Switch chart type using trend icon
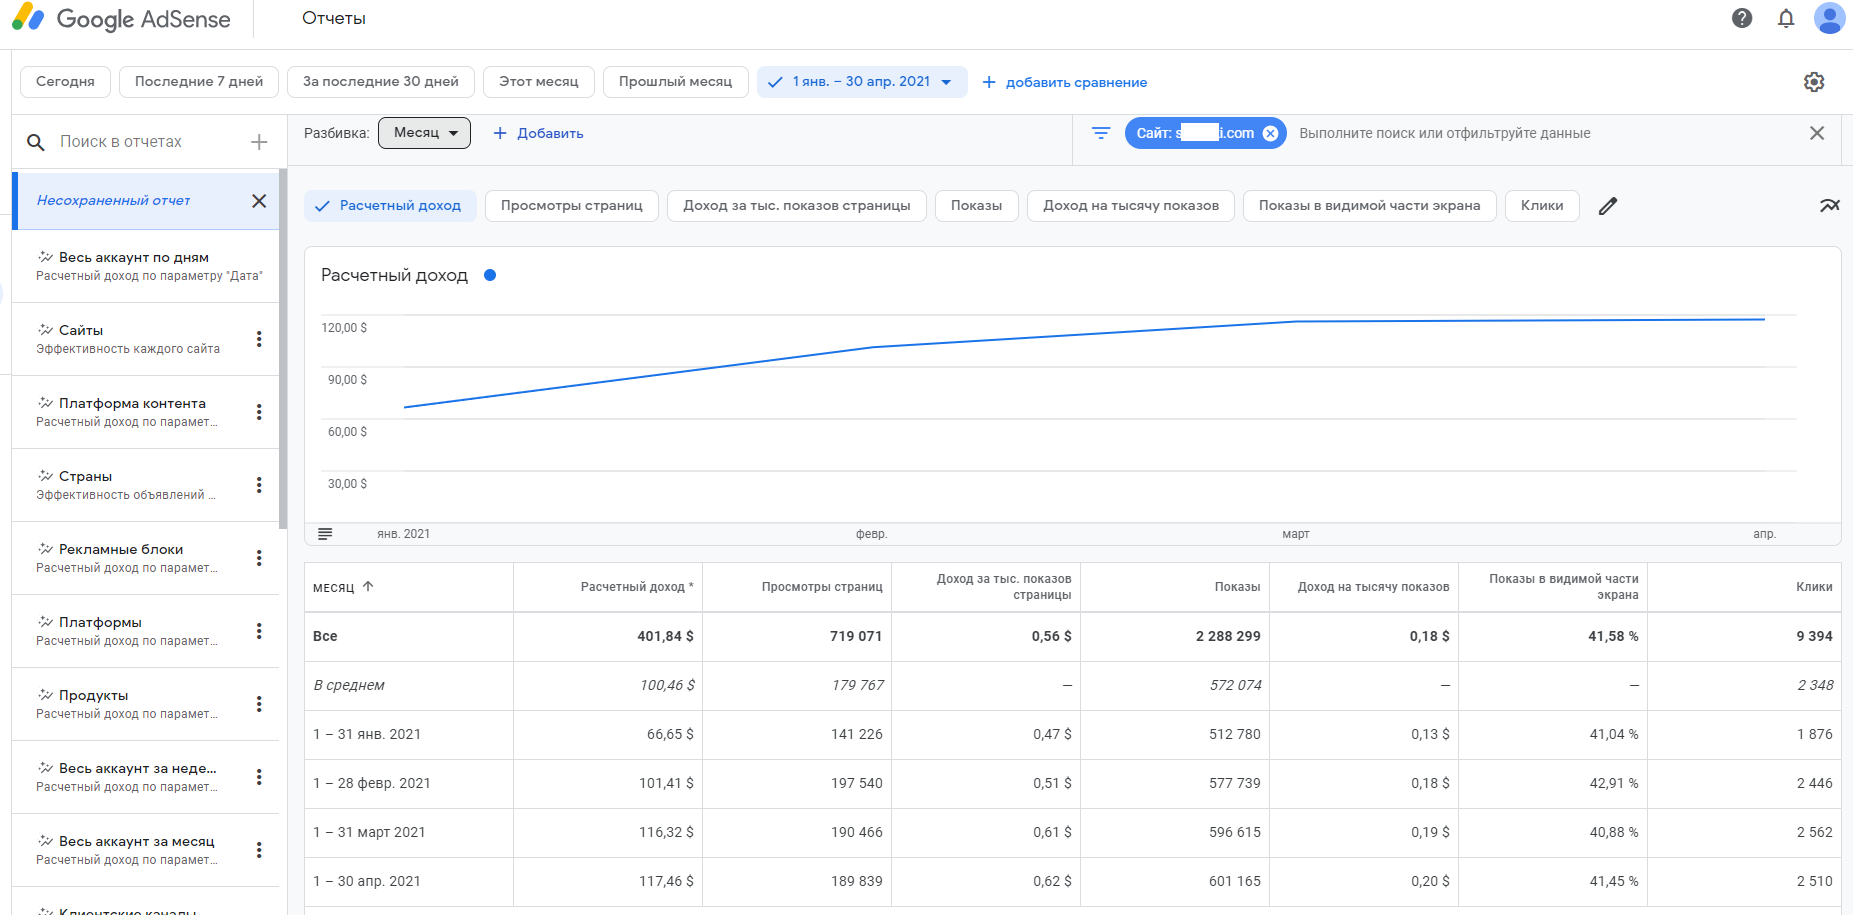This screenshot has width=1853, height=915. (1829, 206)
